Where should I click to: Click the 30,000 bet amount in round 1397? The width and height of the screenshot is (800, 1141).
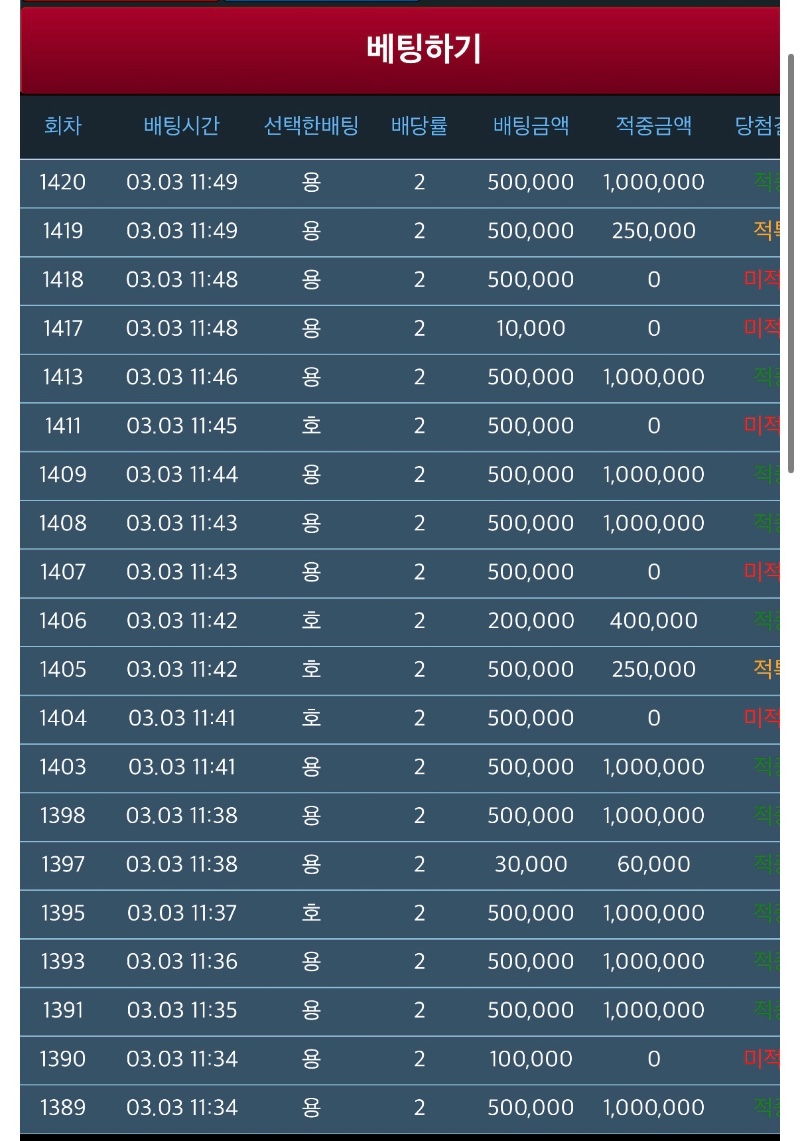tap(531, 864)
